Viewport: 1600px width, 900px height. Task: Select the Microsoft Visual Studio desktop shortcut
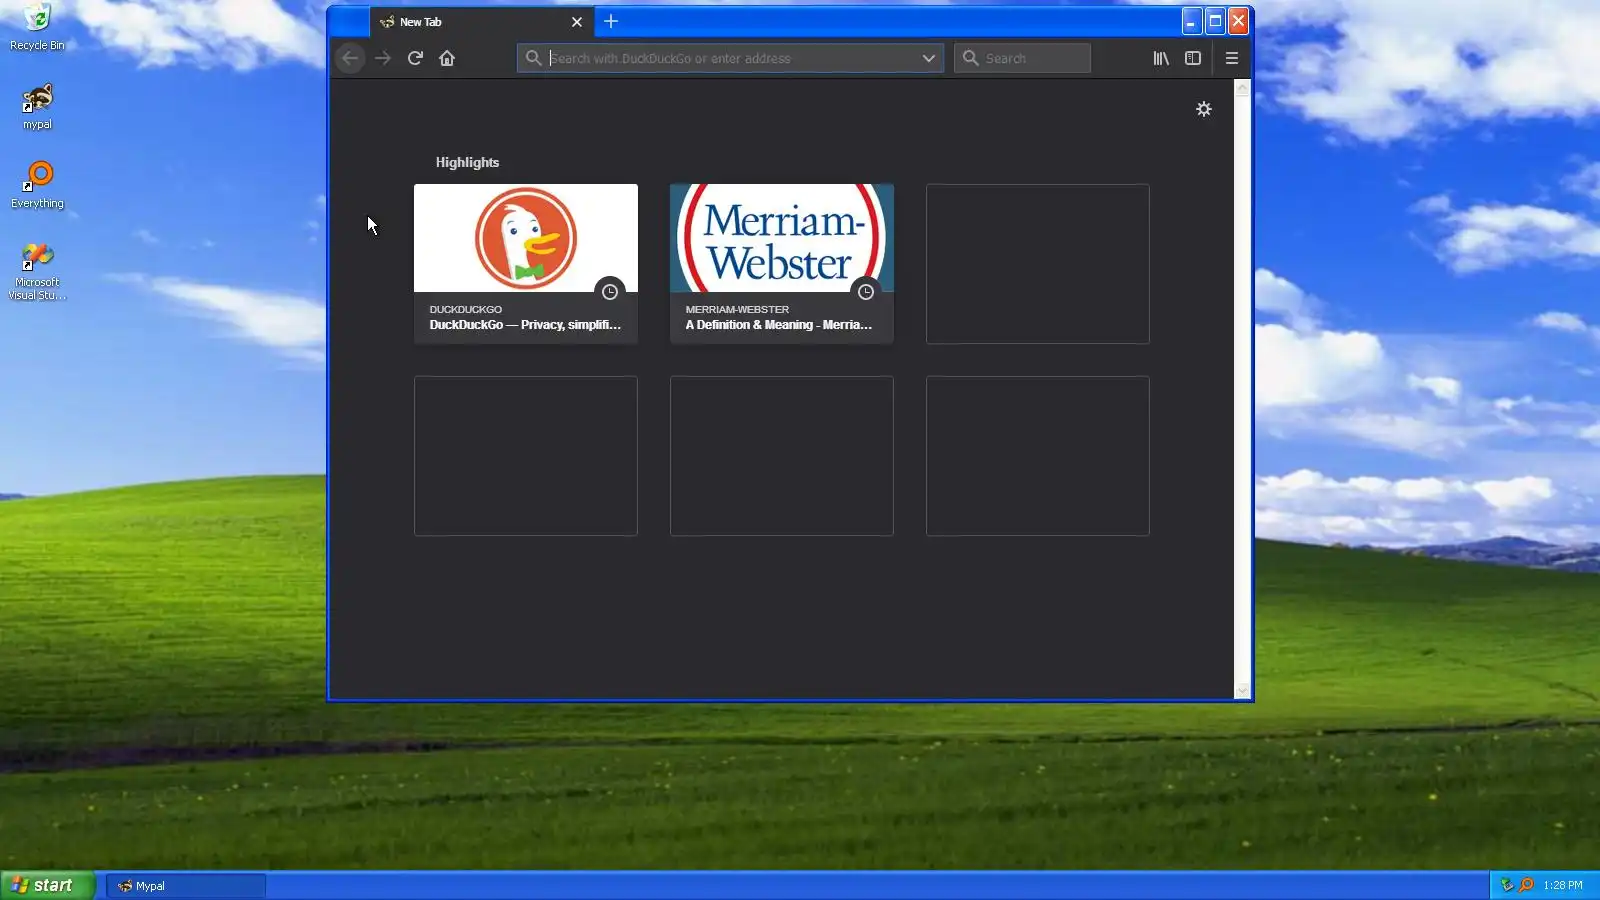[37, 271]
